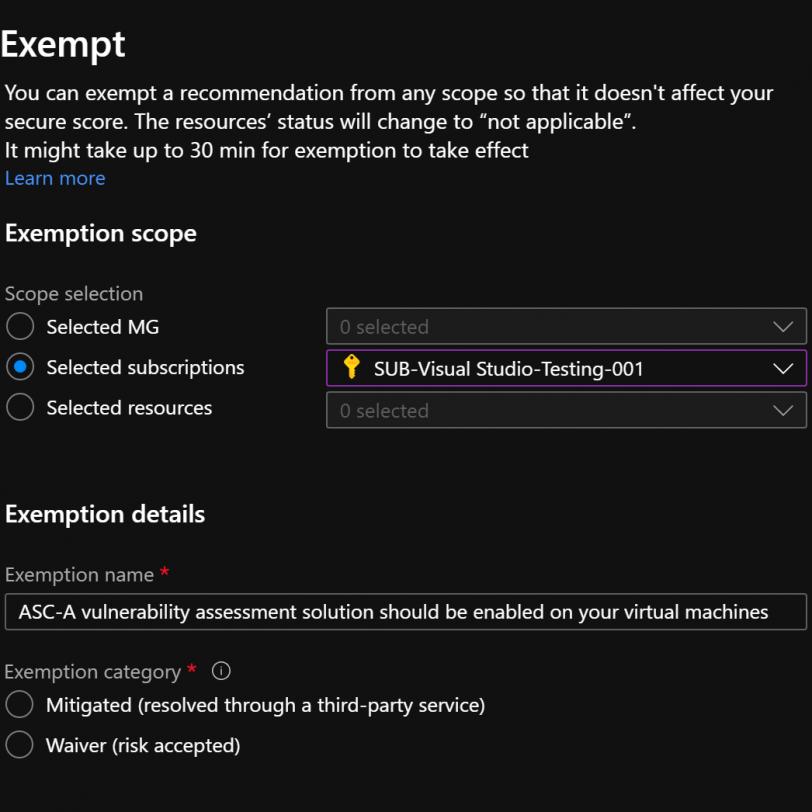The height and width of the screenshot is (812, 812).
Task: Open the Learn more link
Action: click(55, 178)
